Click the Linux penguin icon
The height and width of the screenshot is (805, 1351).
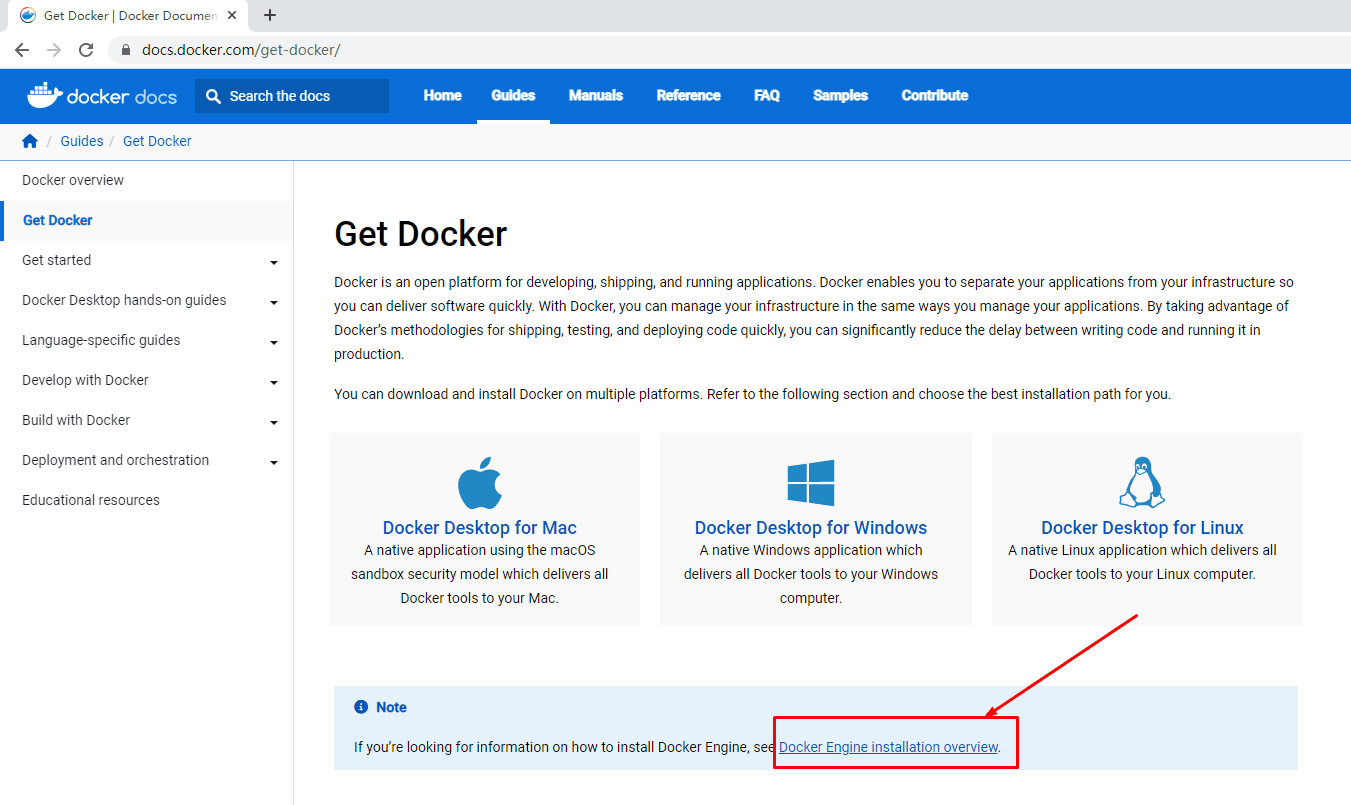(1142, 482)
